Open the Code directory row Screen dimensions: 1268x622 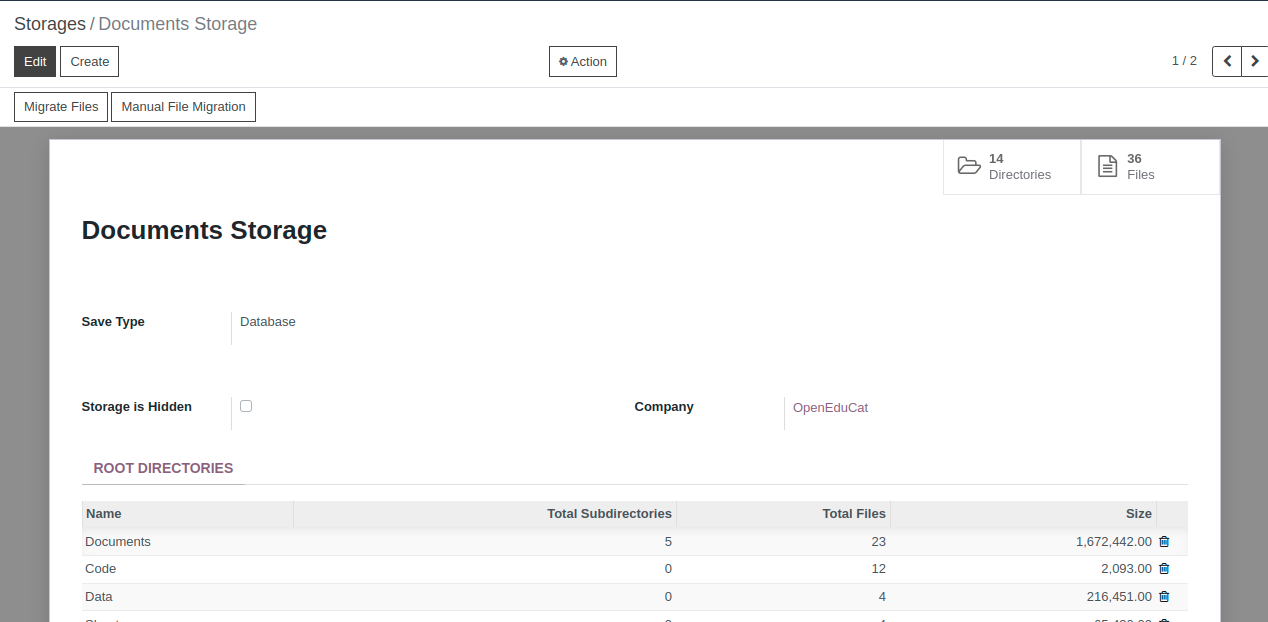(635, 569)
